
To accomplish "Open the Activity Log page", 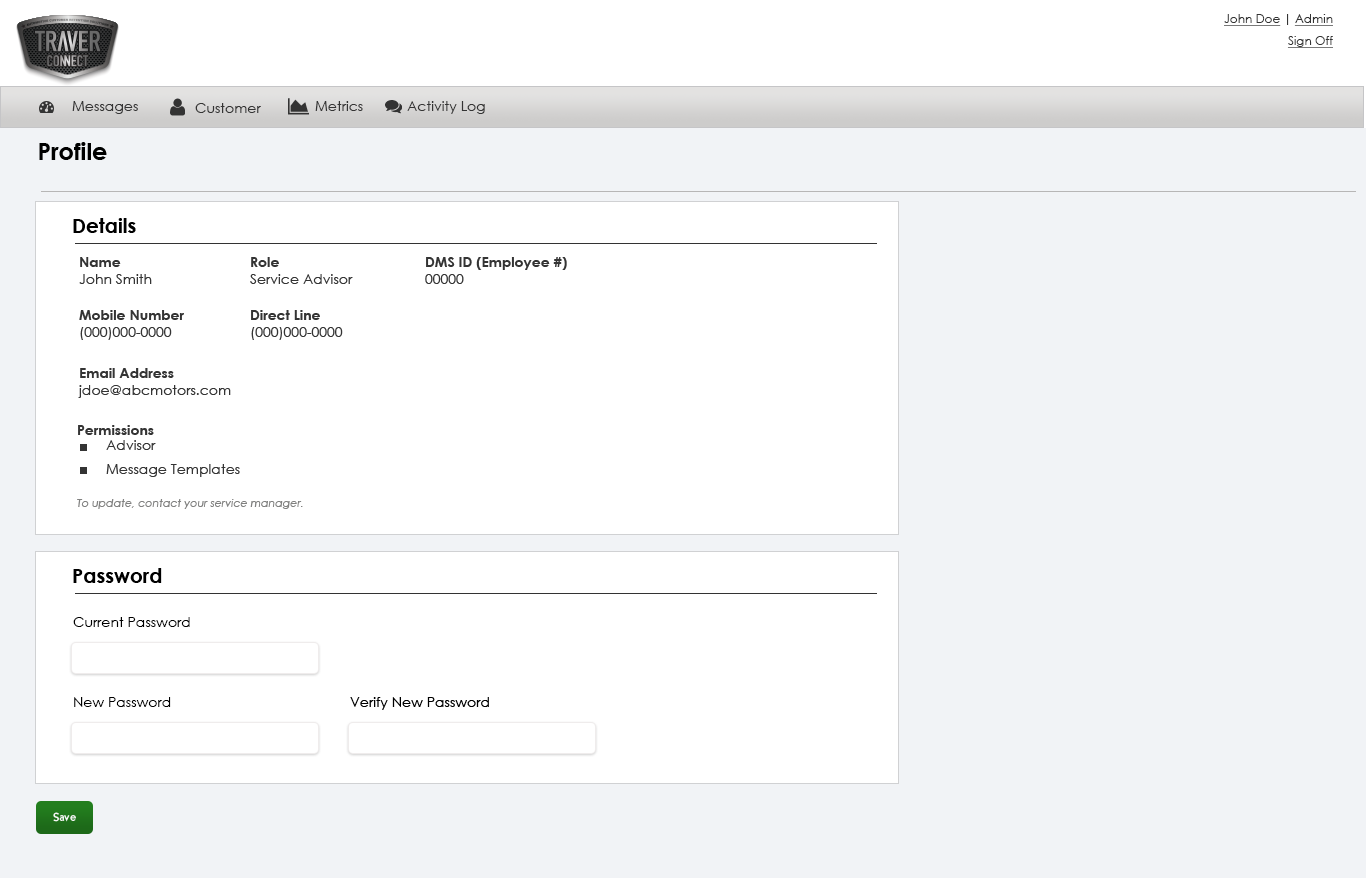I will tap(446, 107).
